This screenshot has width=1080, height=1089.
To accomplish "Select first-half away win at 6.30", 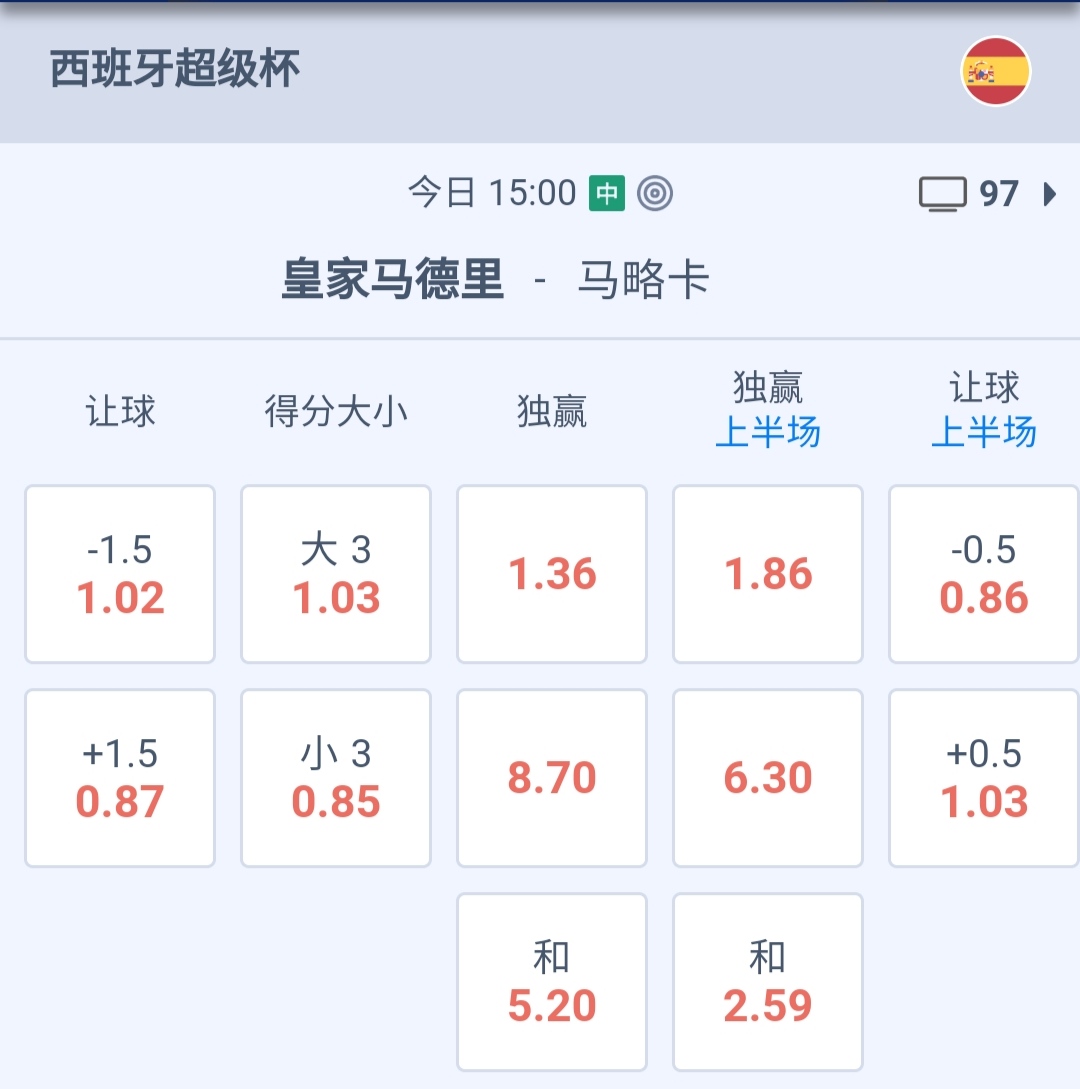I will tap(768, 778).
